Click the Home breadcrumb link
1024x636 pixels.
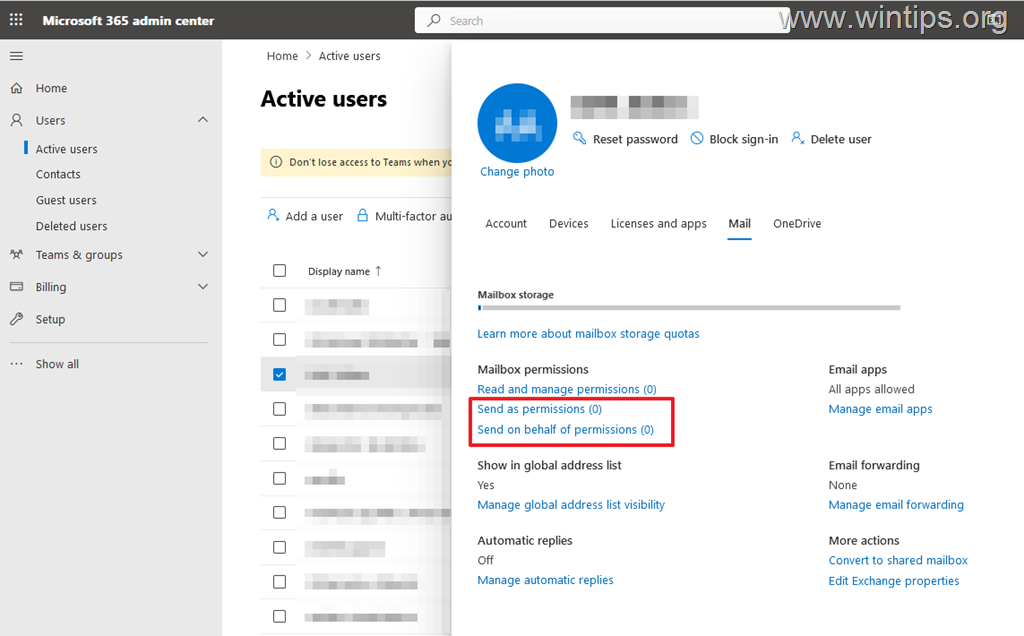point(282,56)
